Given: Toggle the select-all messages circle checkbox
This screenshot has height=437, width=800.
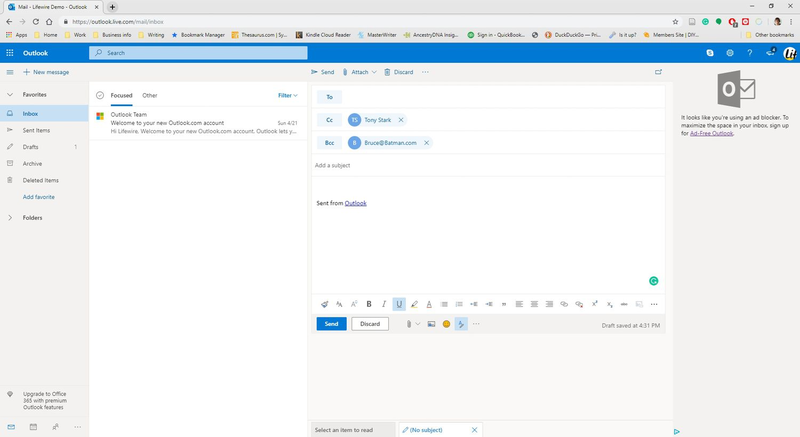Looking at the screenshot, I should (x=100, y=95).
